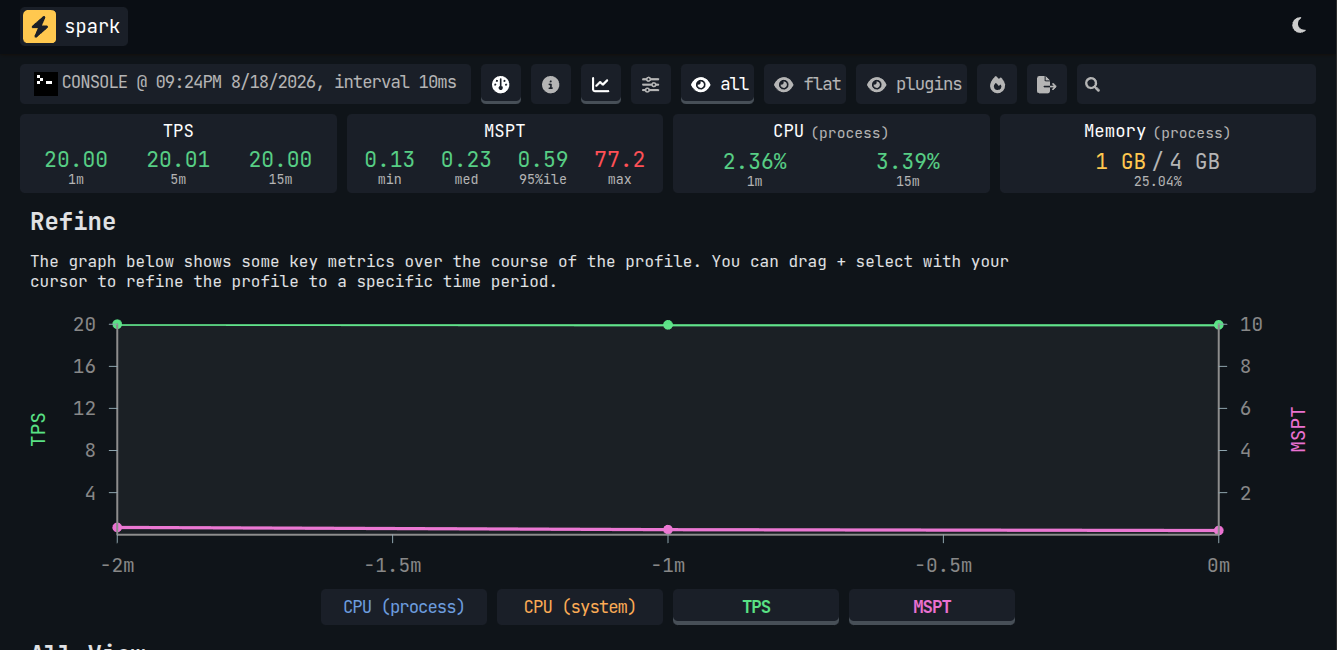1337x650 pixels.
Task: Click the export file icon
Action: [x=1047, y=85]
